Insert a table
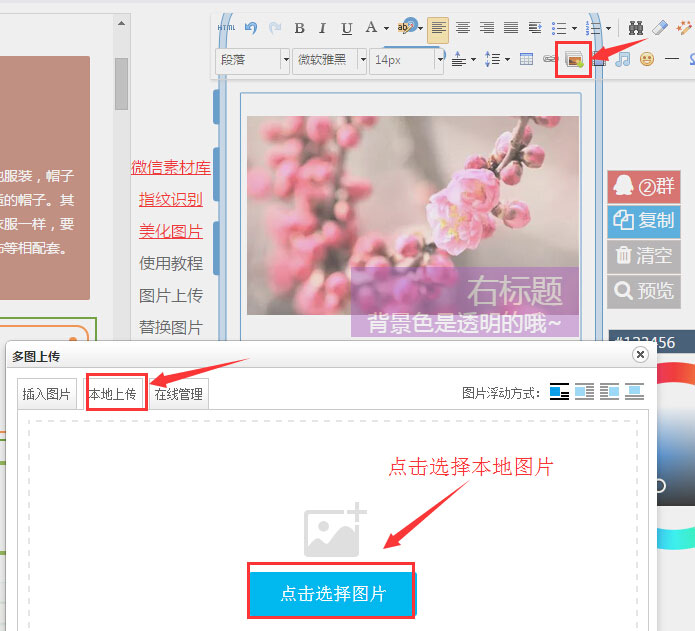 pyautogui.click(x=526, y=59)
